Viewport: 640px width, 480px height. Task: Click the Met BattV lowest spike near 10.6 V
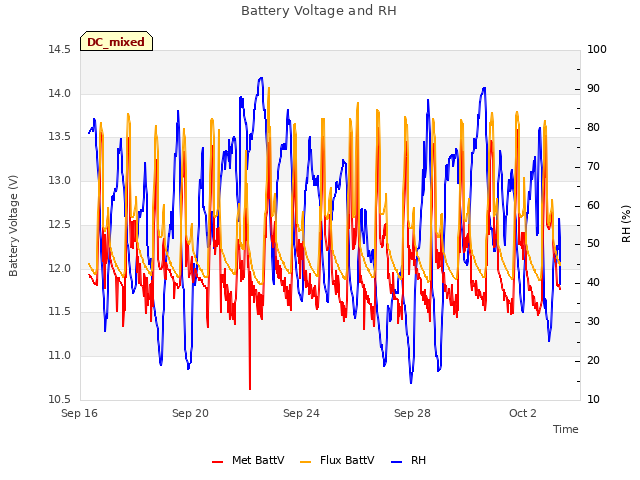click(x=250, y=388)
